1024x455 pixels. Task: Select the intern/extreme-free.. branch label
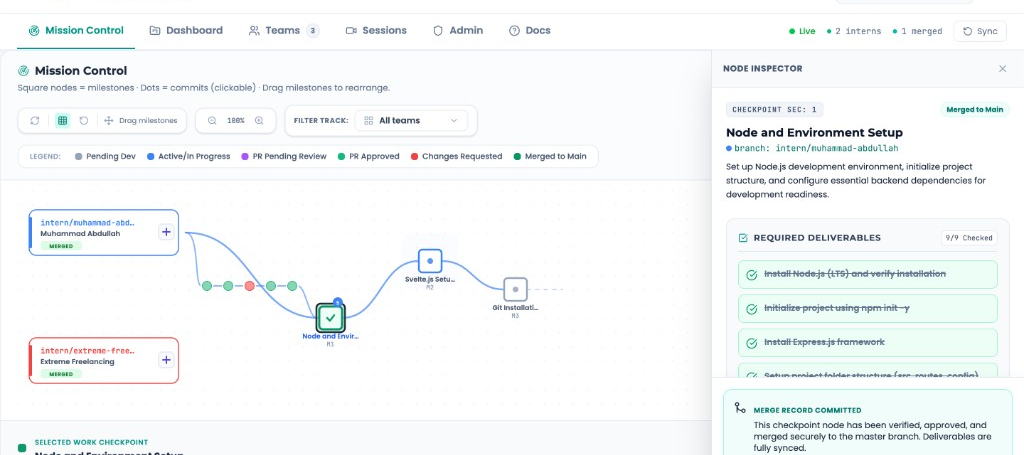[88, 351]
